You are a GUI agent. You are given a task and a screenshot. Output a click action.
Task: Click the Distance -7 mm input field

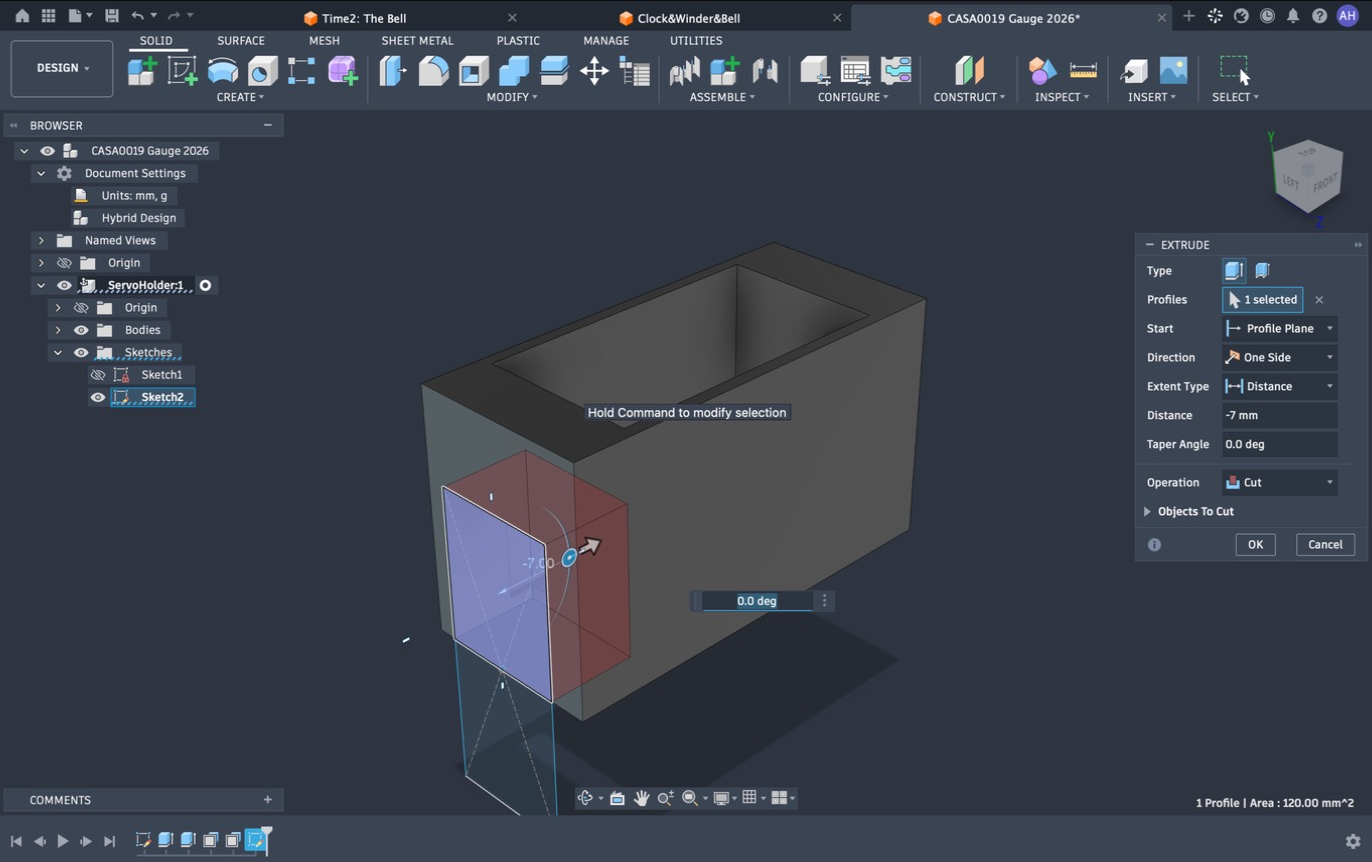1280,415
